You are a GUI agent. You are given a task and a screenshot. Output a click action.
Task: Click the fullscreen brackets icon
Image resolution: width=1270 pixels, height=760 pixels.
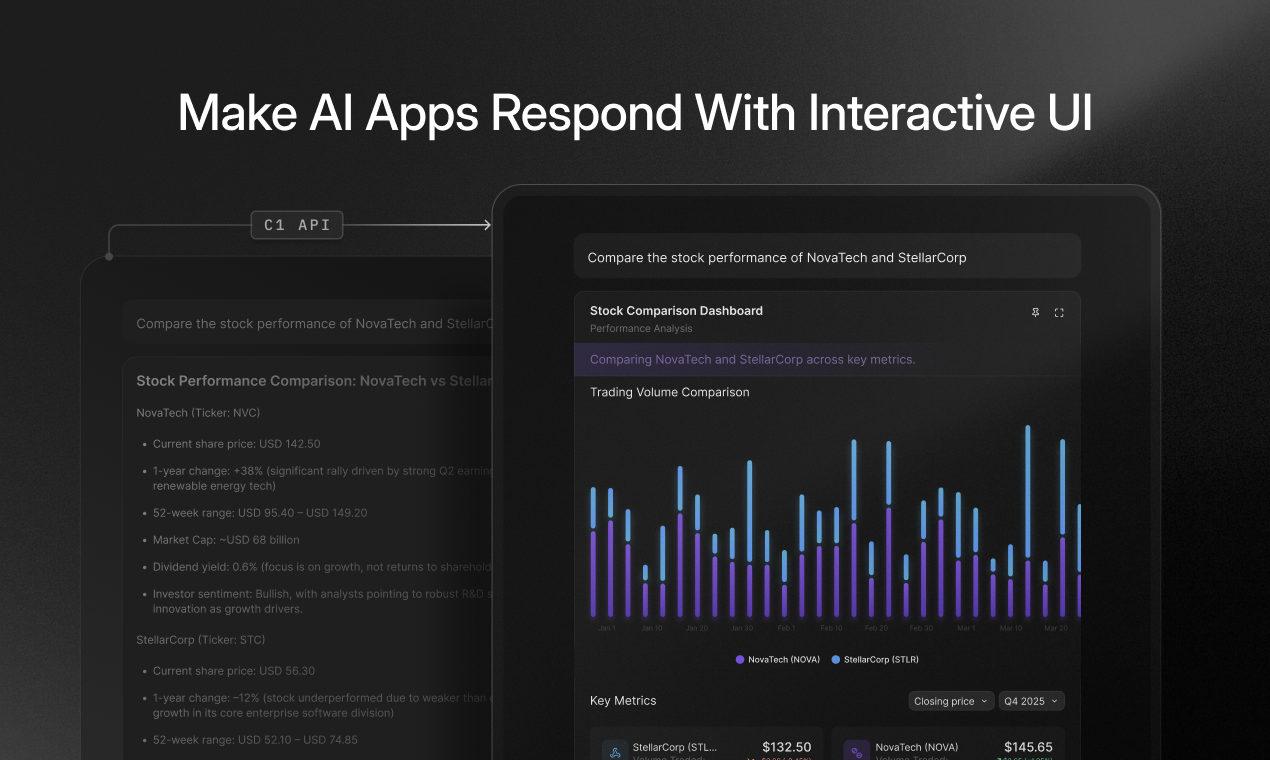coord(1059,313)
